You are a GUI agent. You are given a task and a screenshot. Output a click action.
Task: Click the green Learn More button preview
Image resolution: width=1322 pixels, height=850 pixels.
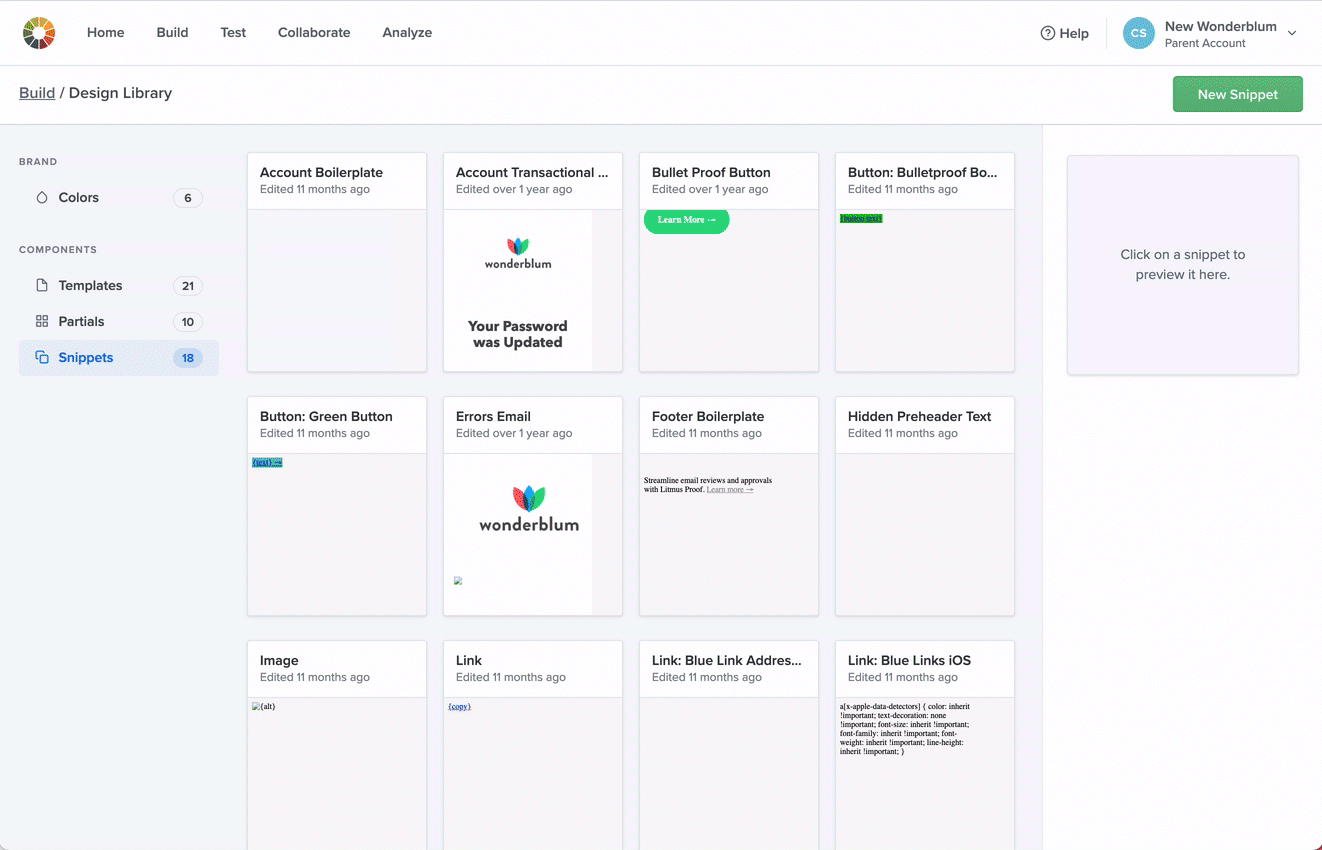(x=686, y=220)
